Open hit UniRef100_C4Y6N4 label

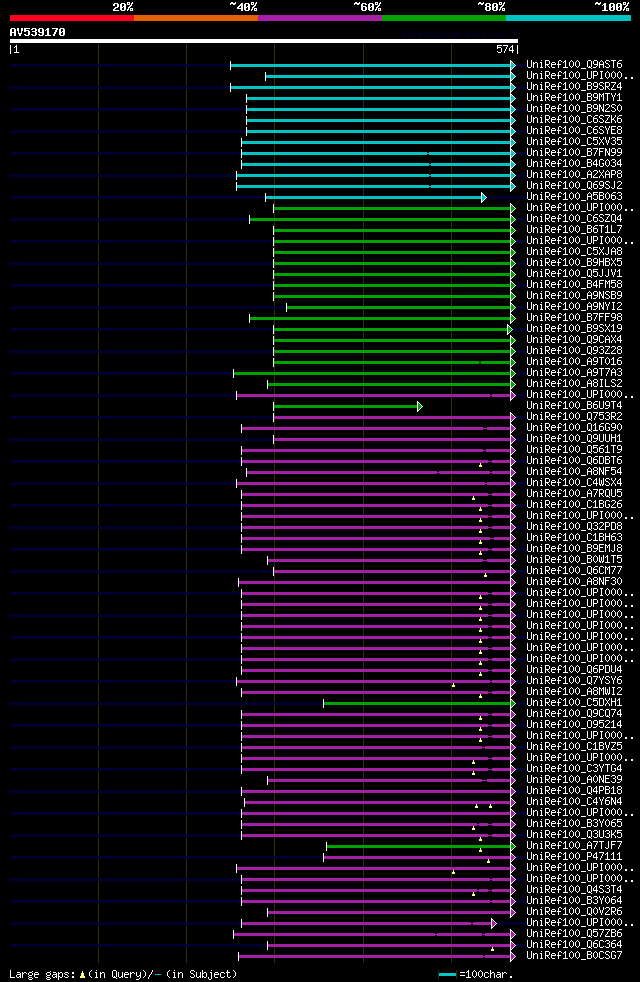[574, 802]
